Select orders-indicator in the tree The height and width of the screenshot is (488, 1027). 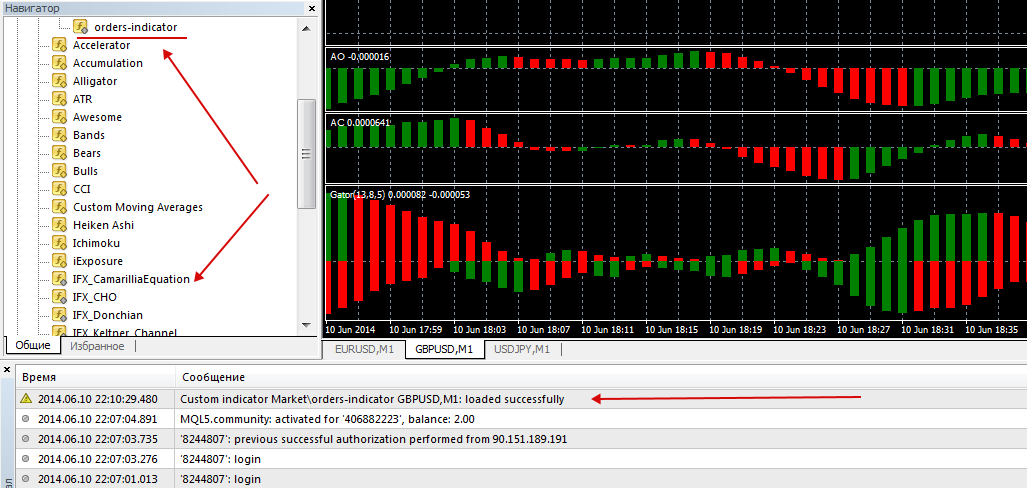(x=136, y=27)
